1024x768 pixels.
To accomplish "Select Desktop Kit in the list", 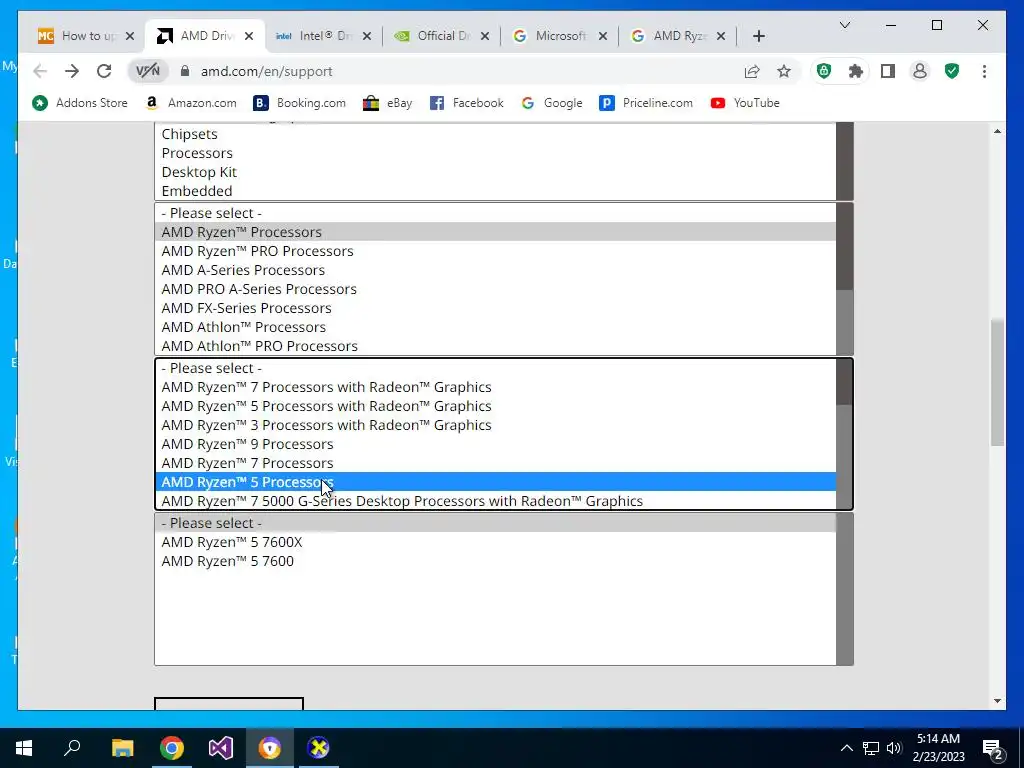I will (x=495, y=172).
